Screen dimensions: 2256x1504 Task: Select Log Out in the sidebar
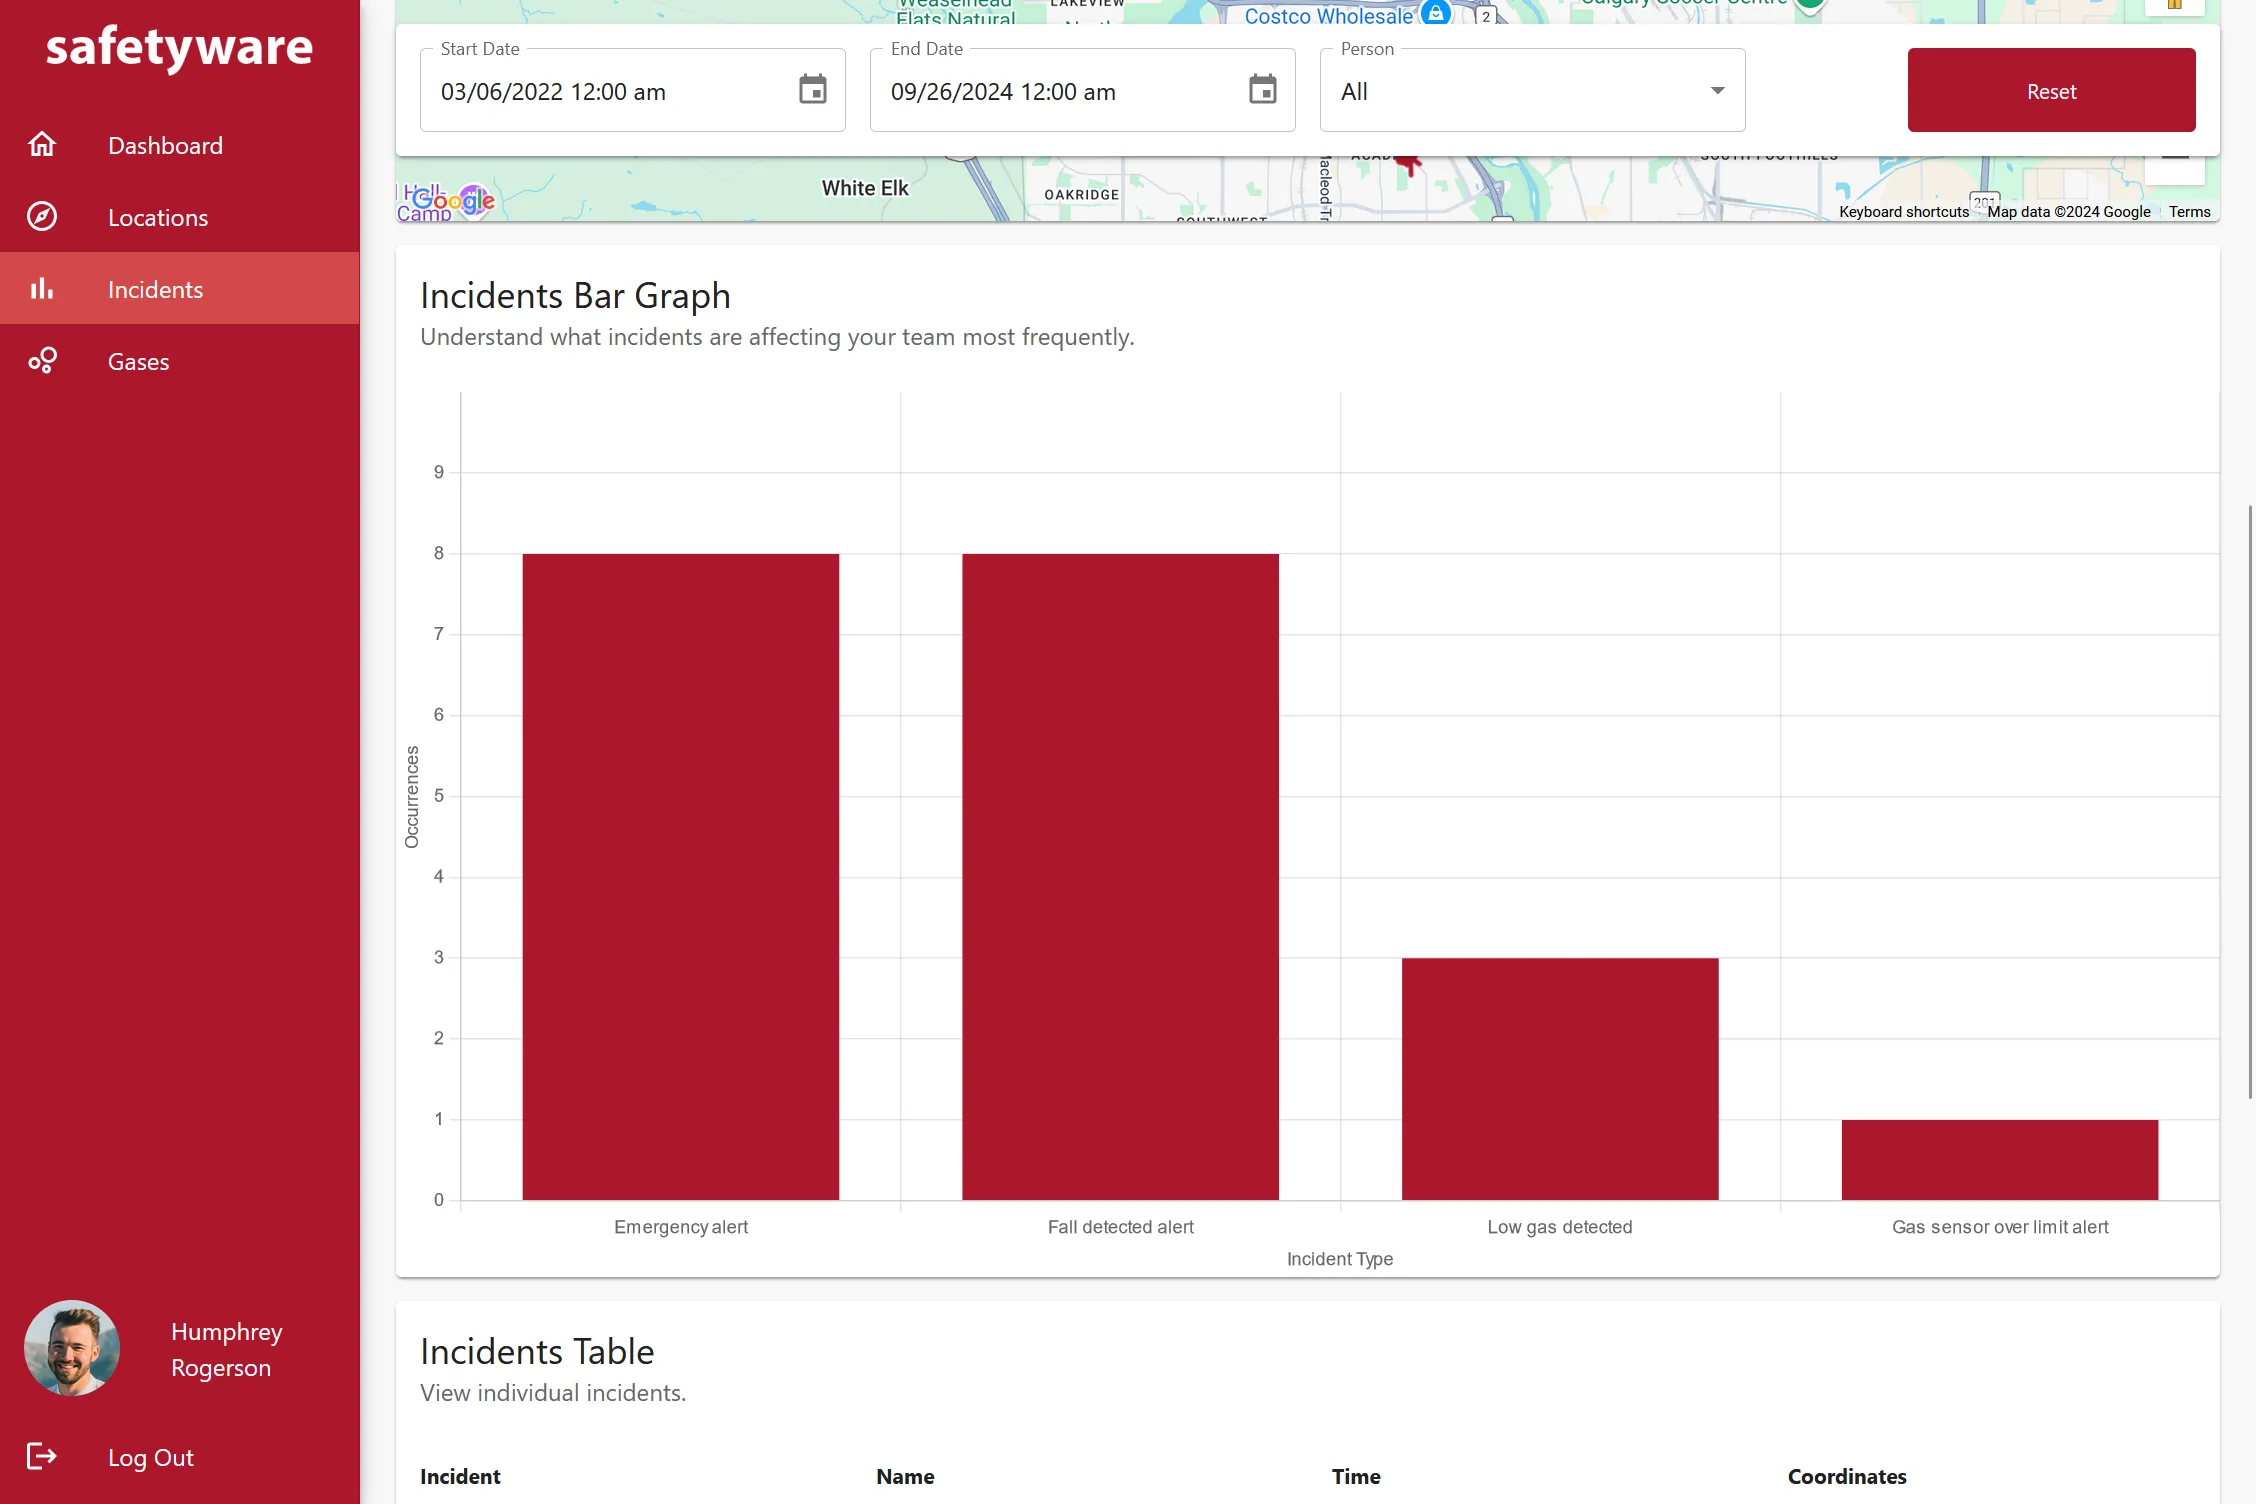180,1457
